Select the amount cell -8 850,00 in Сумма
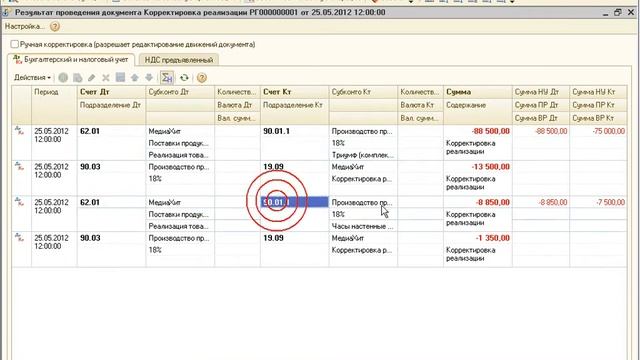Screen dimensions: 640x360 tap(478, 202)
